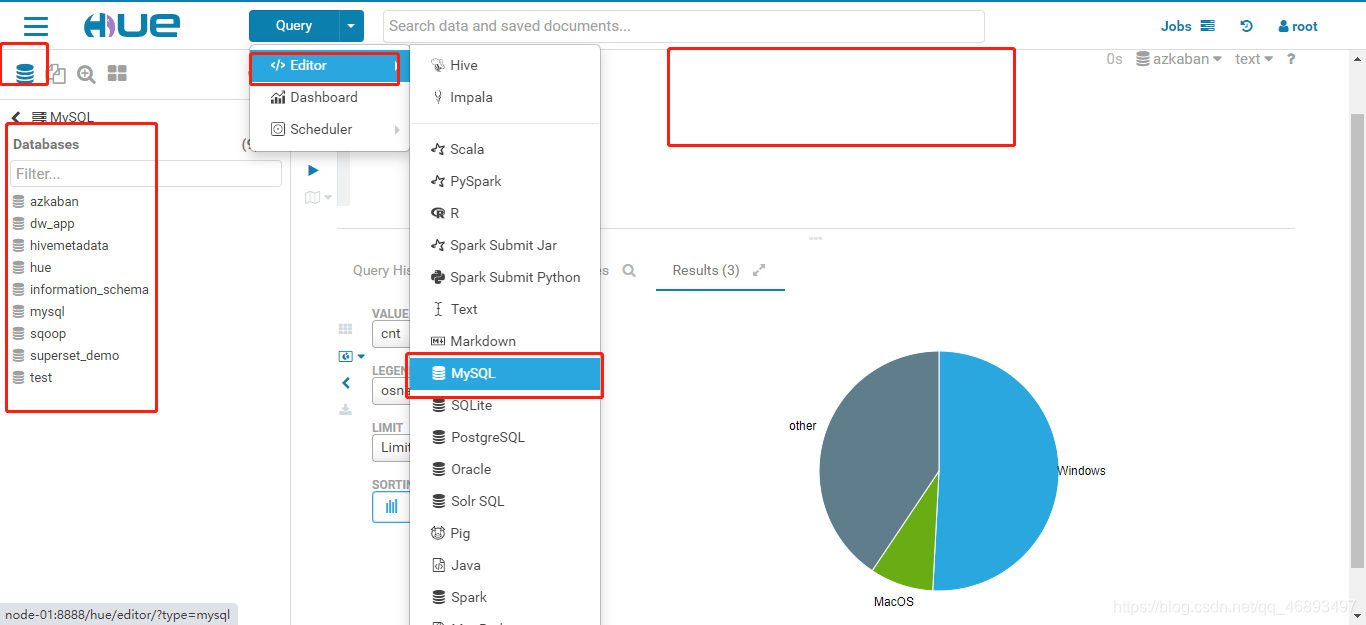
Task: Open the Jobs browser
Action: click(x=1188, y=26)
